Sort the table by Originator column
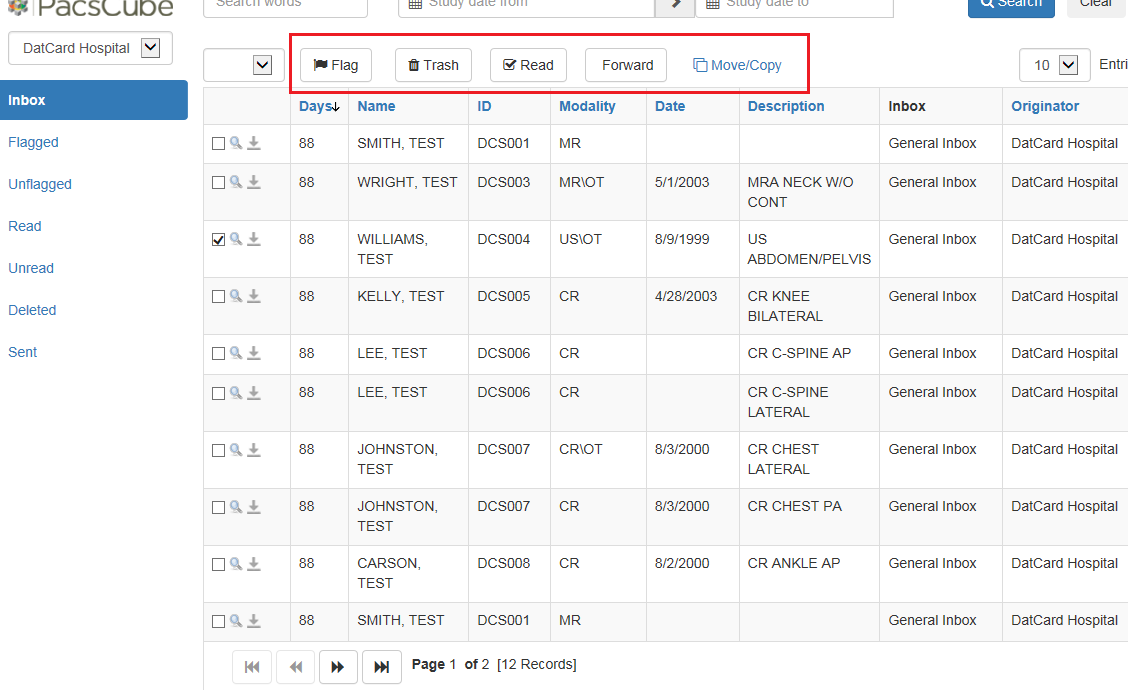1128x690 pixels. (x=1045, y=106)
